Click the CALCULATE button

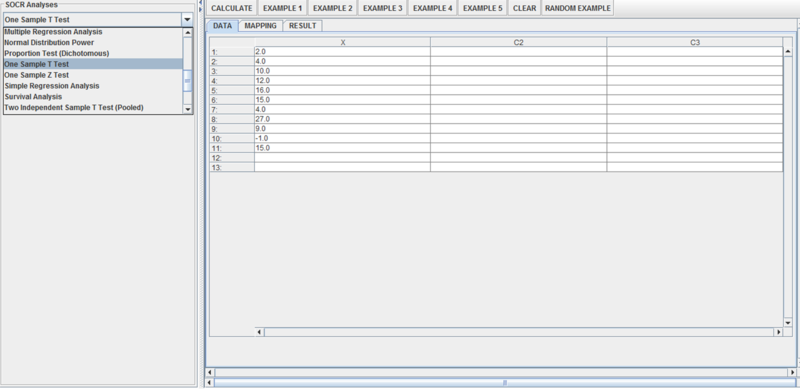tap(232, 9)
